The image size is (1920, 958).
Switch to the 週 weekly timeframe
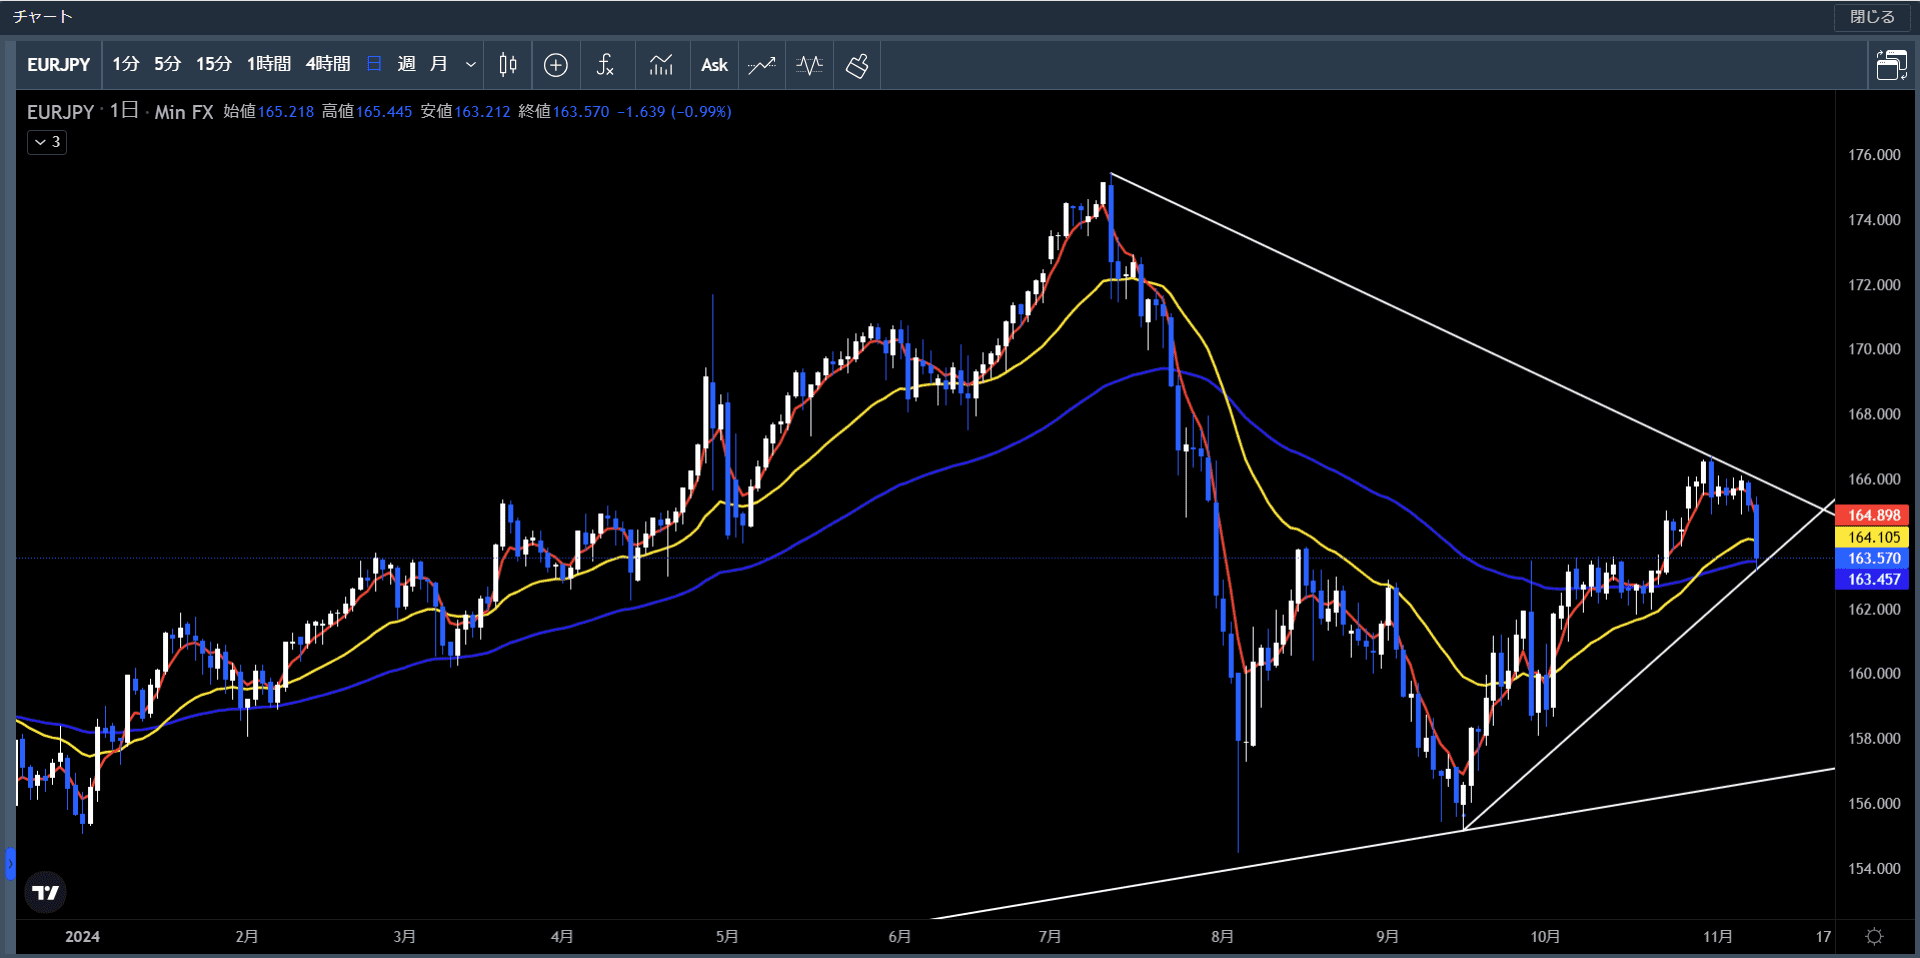[x=406, y=65]
